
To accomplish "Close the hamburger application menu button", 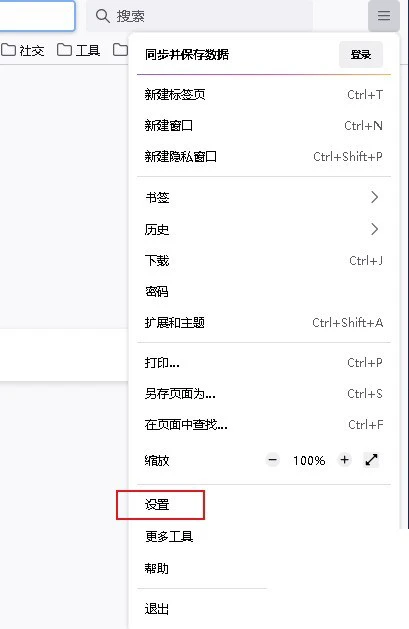I will [x=384, y=16].
